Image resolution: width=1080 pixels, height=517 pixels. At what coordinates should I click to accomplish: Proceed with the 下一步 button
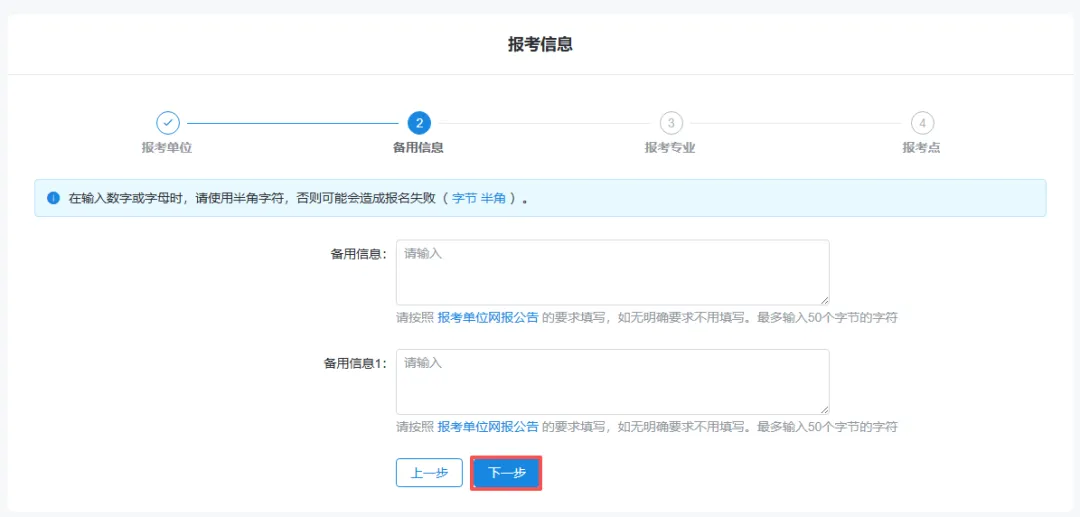coord(507,473)
